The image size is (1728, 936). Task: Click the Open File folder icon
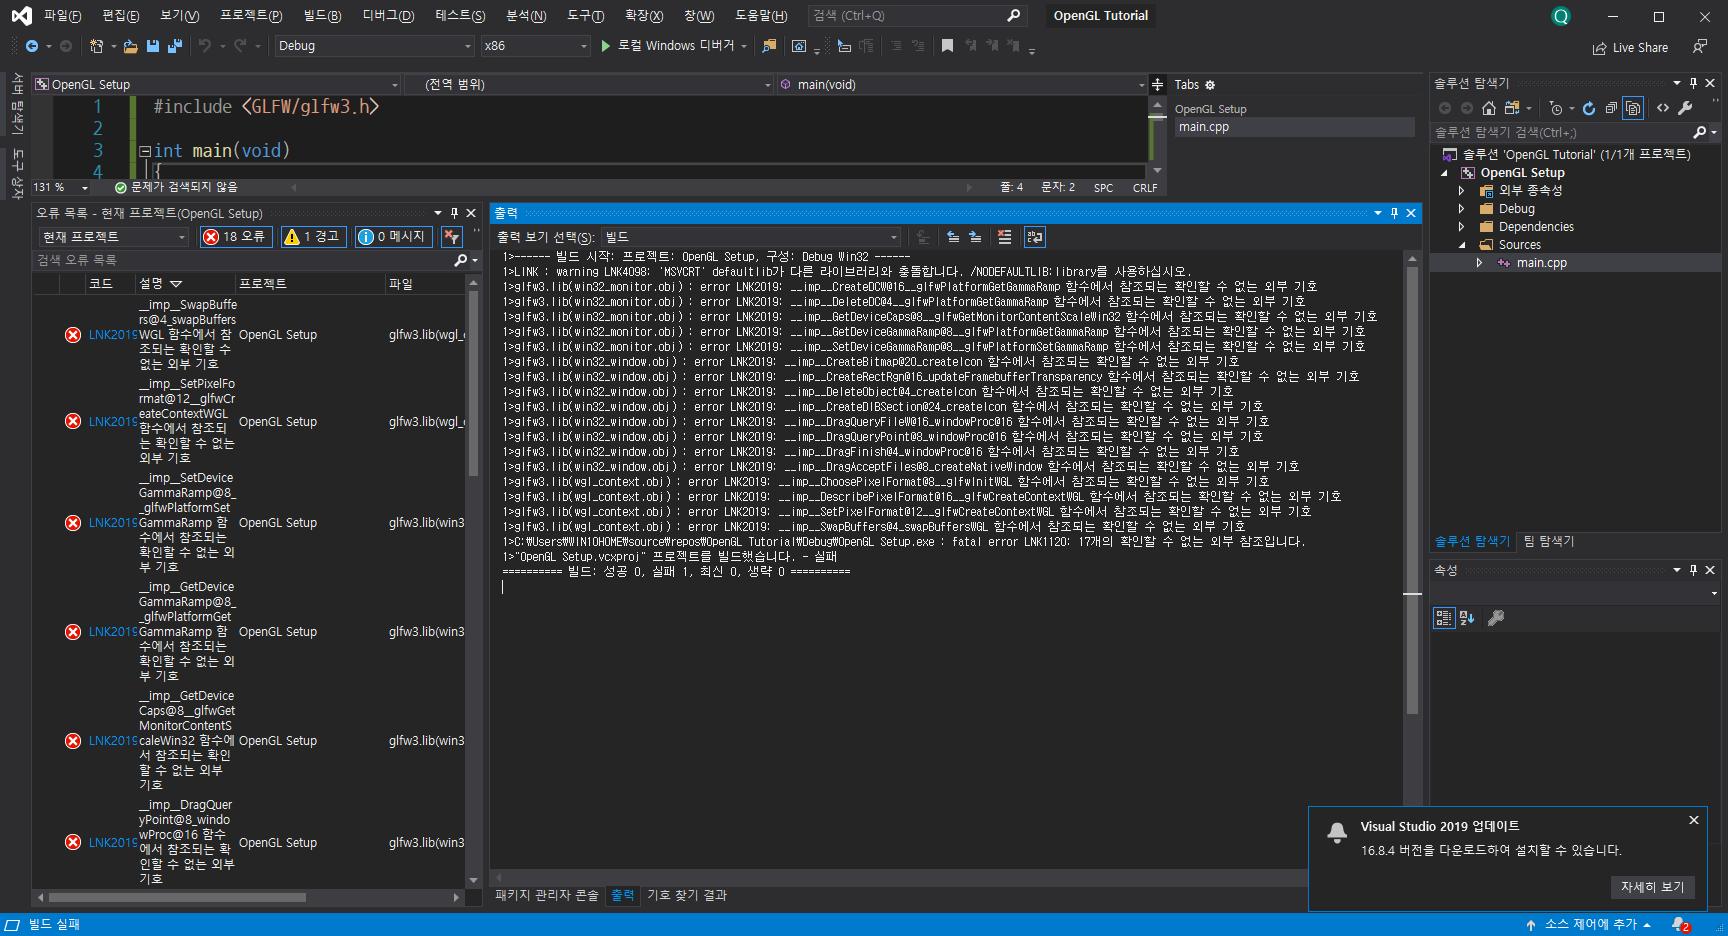(x=130, y=46)
